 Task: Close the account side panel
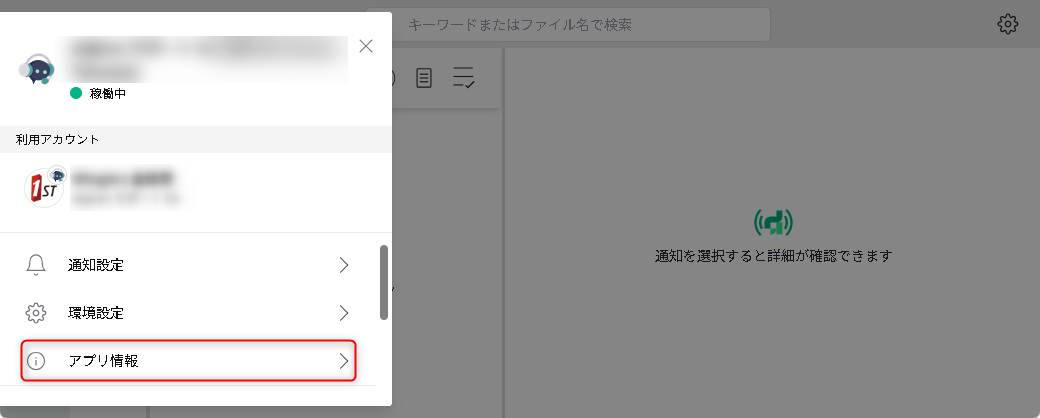click(365, 46)
